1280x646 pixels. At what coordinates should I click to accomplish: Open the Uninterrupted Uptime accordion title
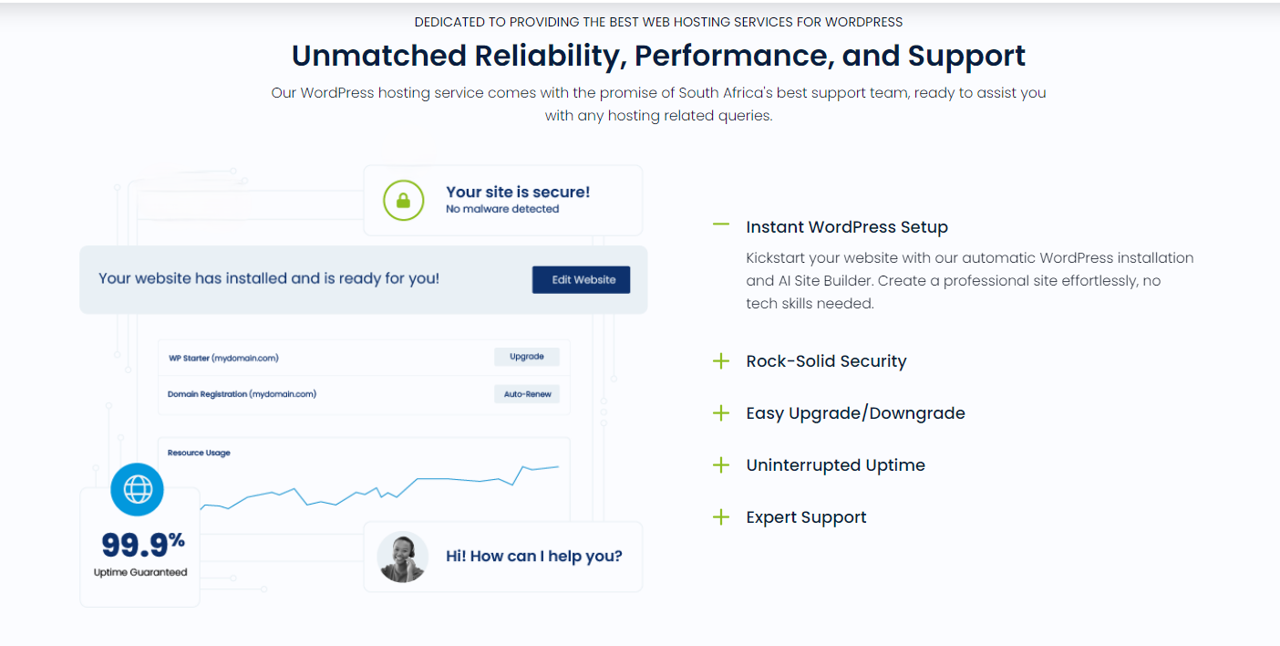pyautogui.click(x=835, y=465)
